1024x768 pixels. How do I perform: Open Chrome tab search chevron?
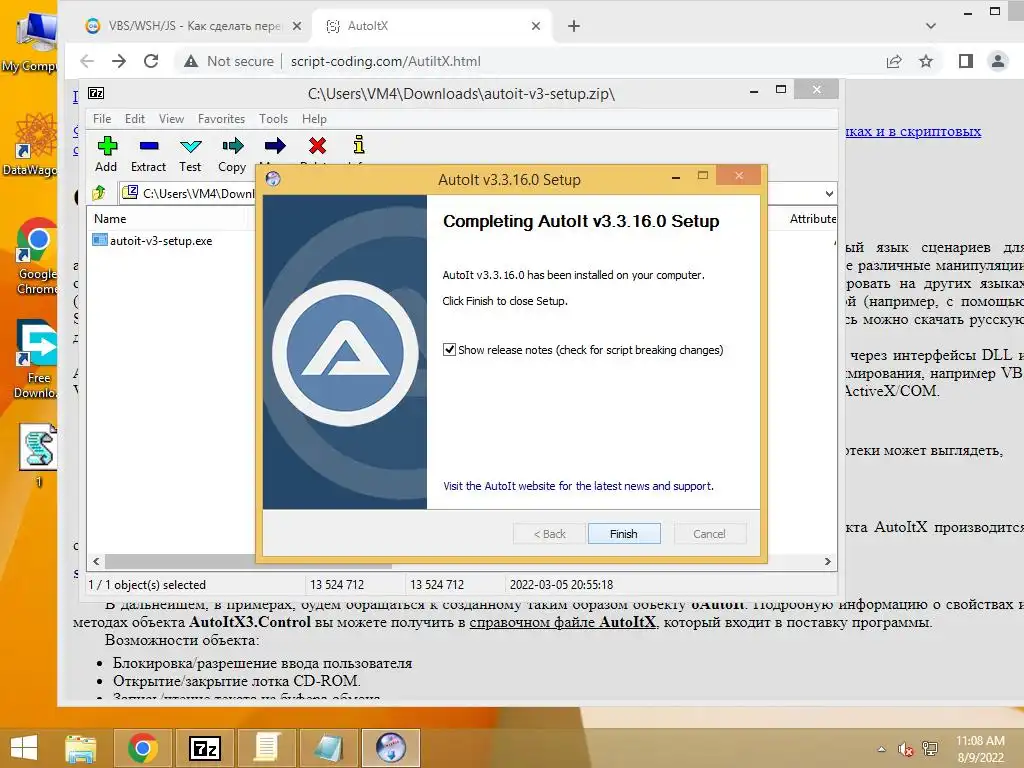coord(931,26)
